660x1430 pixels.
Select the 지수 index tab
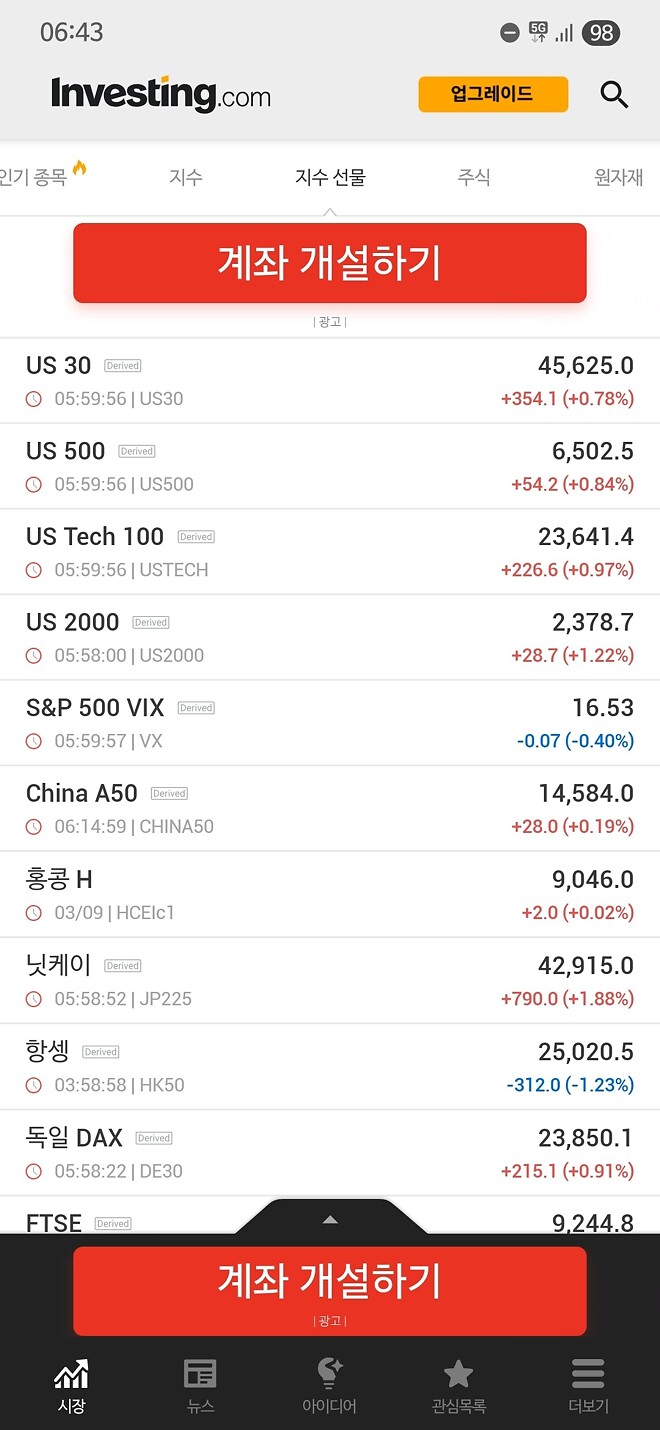[x=186, y=177]
